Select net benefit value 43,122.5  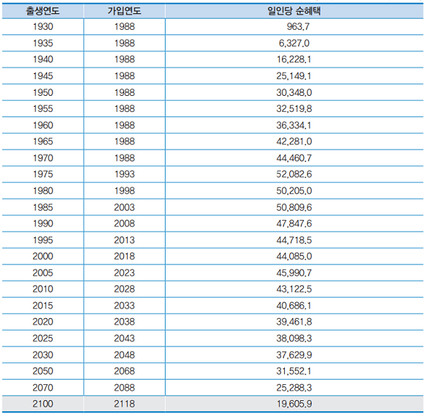tap(294, 289)
